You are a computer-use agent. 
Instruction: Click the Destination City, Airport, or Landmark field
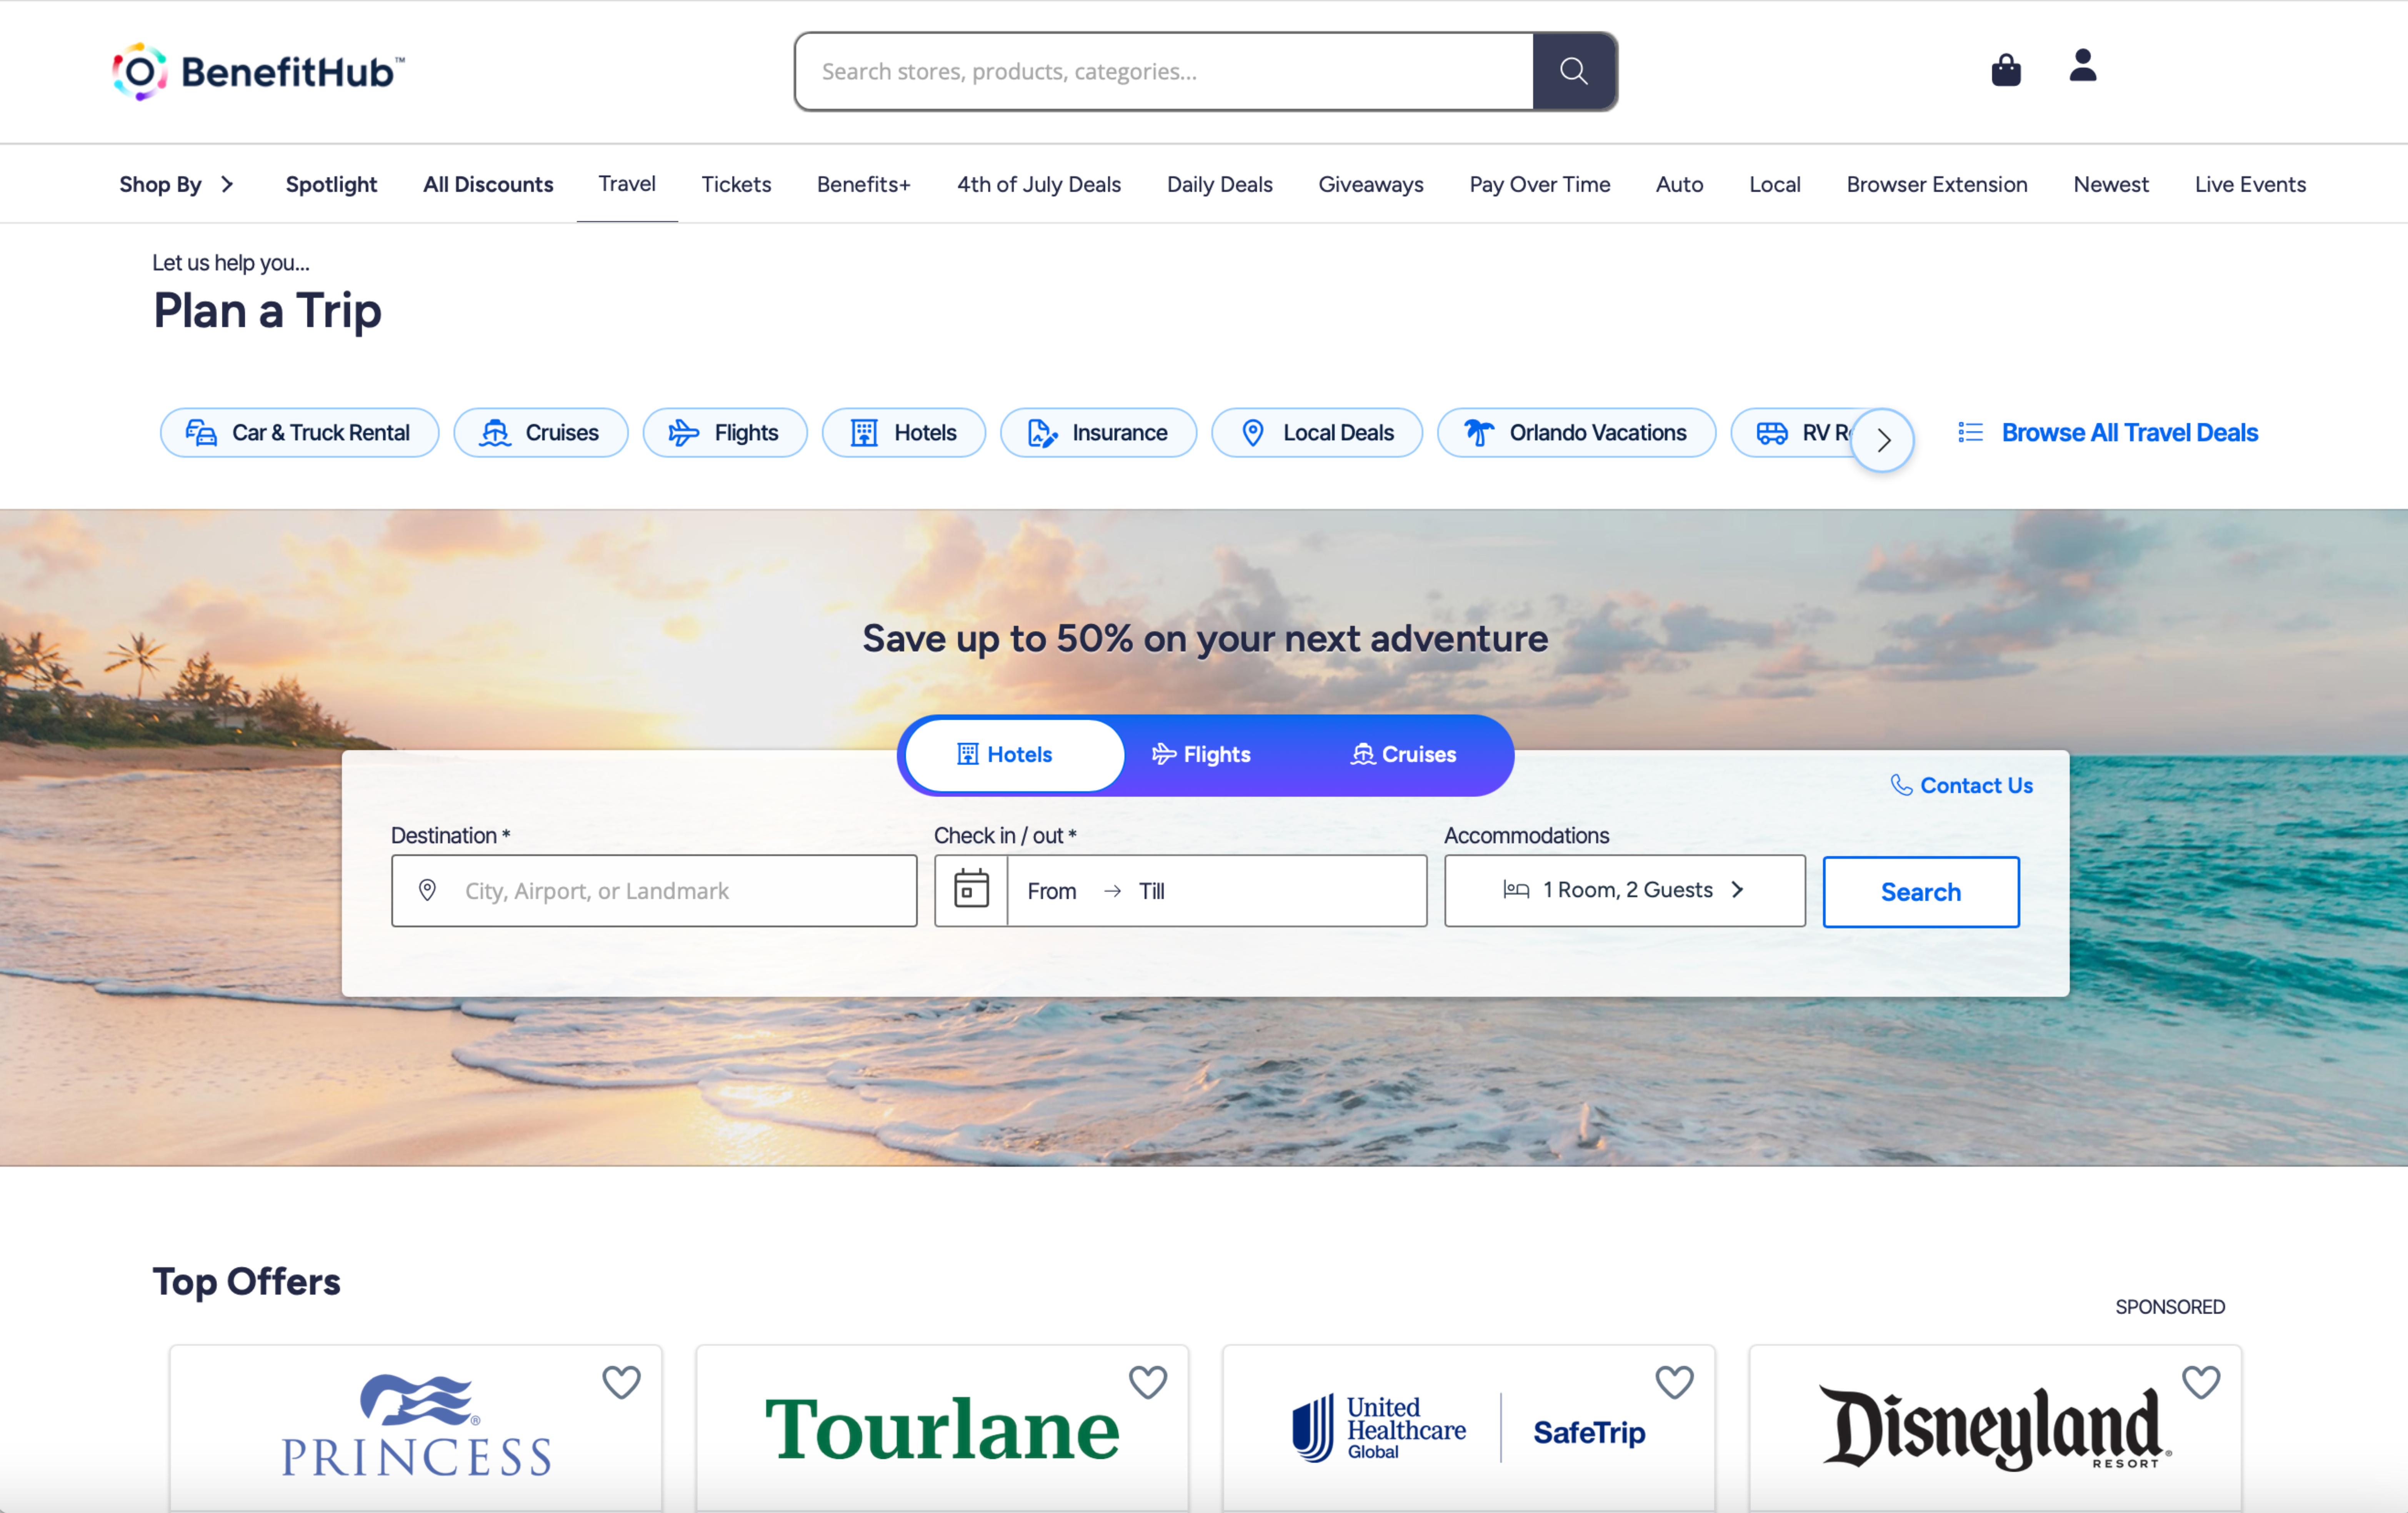[x=654, y=890]
